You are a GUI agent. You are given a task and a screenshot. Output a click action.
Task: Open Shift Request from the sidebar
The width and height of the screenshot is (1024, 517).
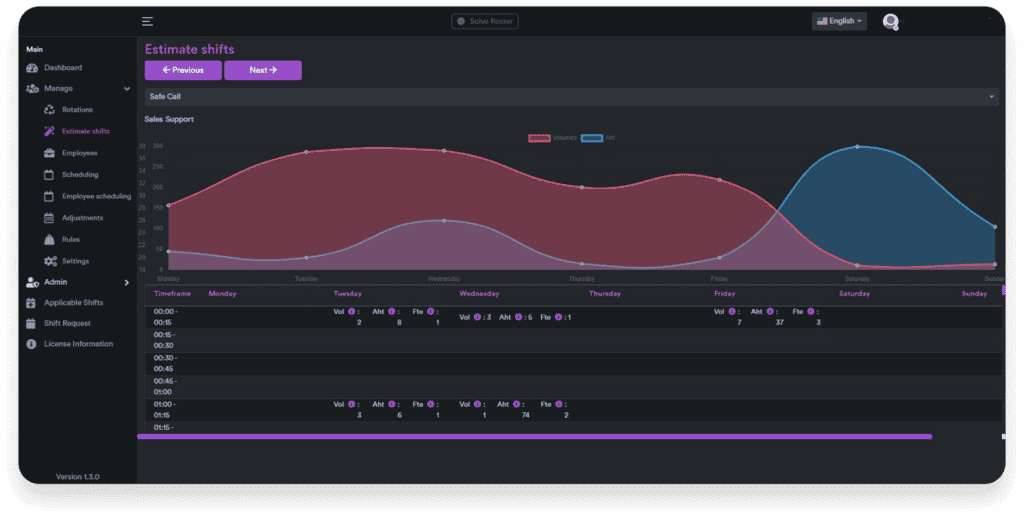[67, 323]
